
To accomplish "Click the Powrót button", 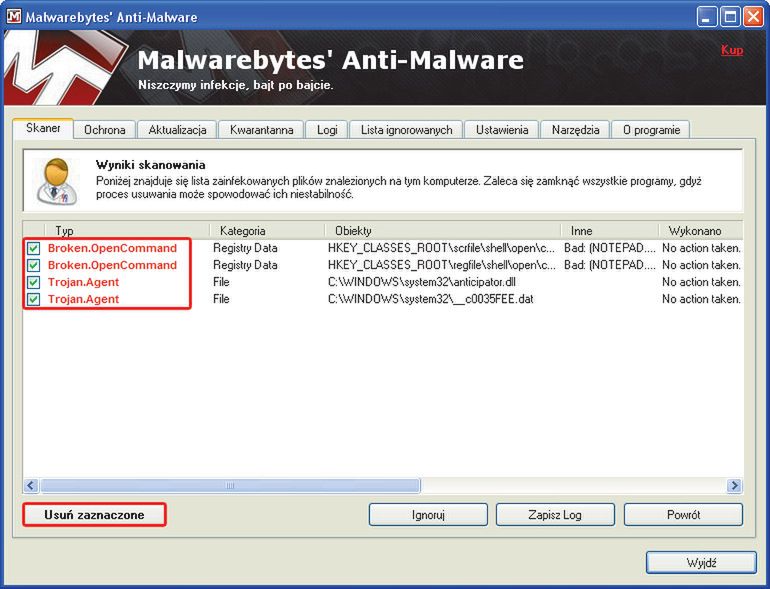I will click(x=683, y=515).
